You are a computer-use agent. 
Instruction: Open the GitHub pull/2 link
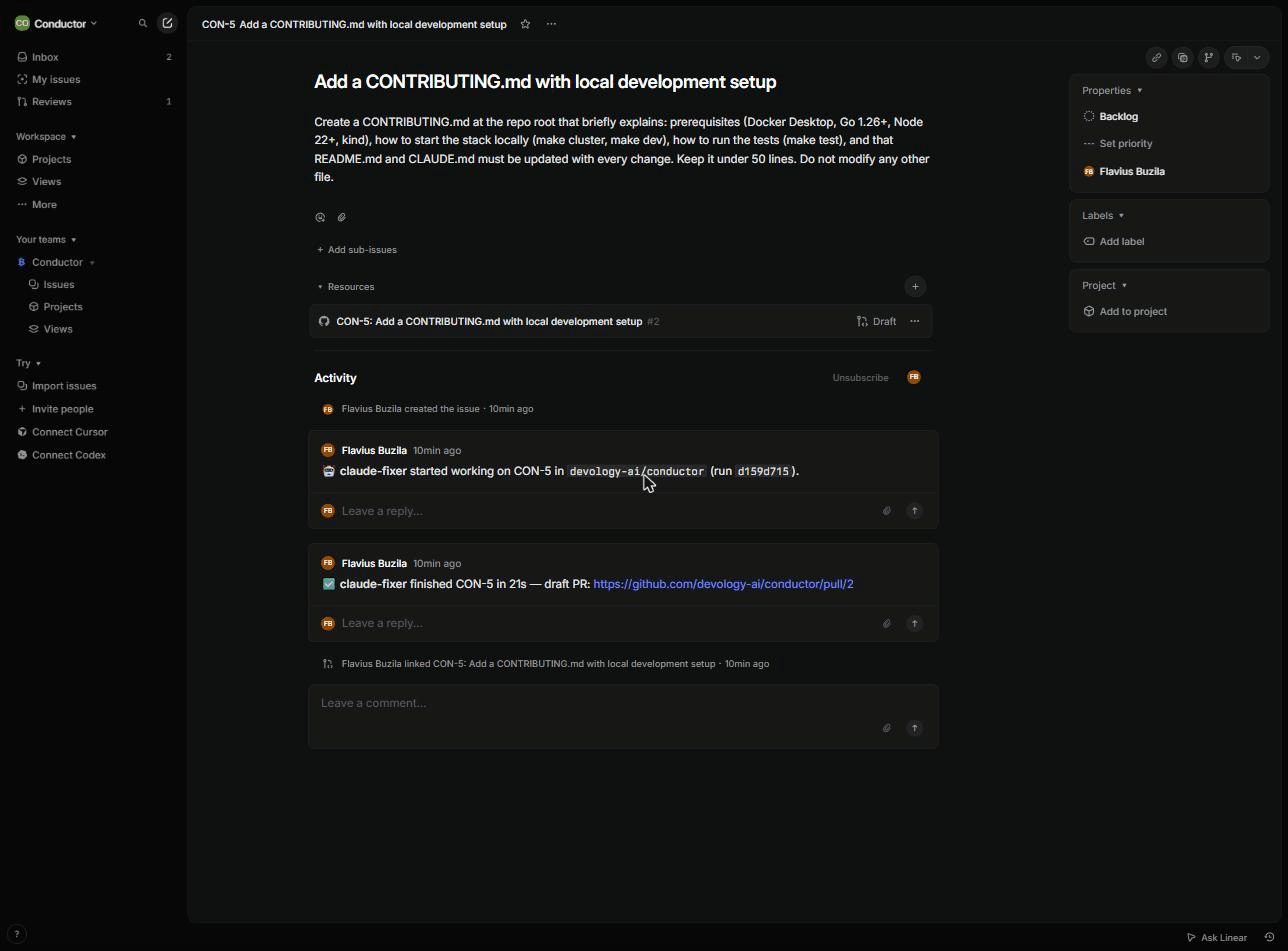(x=723, y=584)
